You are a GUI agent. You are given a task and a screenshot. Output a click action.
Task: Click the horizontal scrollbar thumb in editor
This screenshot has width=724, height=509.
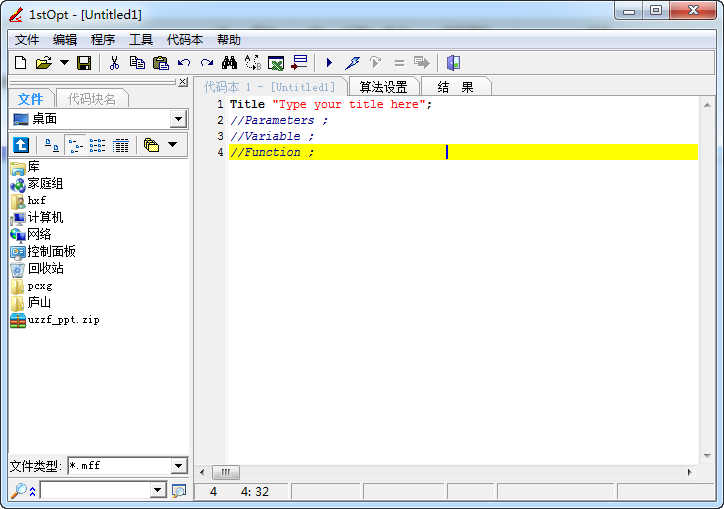(x=225, y=472)
